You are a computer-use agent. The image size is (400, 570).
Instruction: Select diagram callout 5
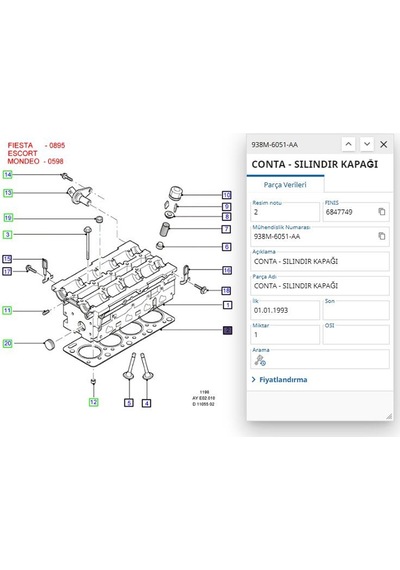click(x=129, y=403)
